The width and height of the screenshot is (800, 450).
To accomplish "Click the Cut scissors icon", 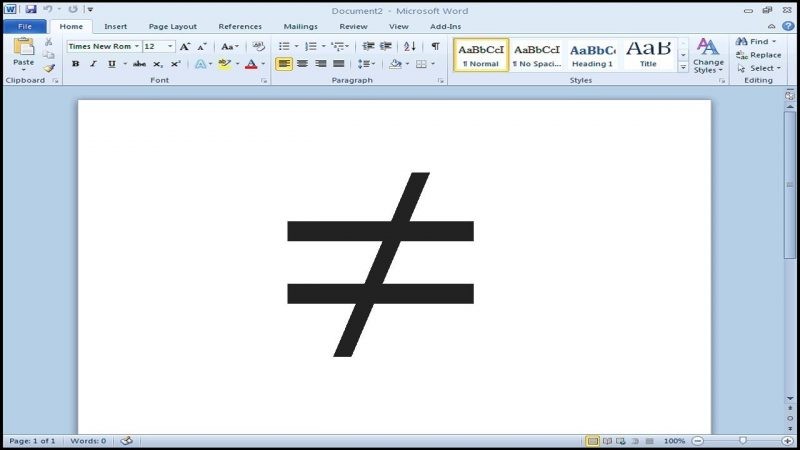I will pyautogui.click(x=48, y=42).
